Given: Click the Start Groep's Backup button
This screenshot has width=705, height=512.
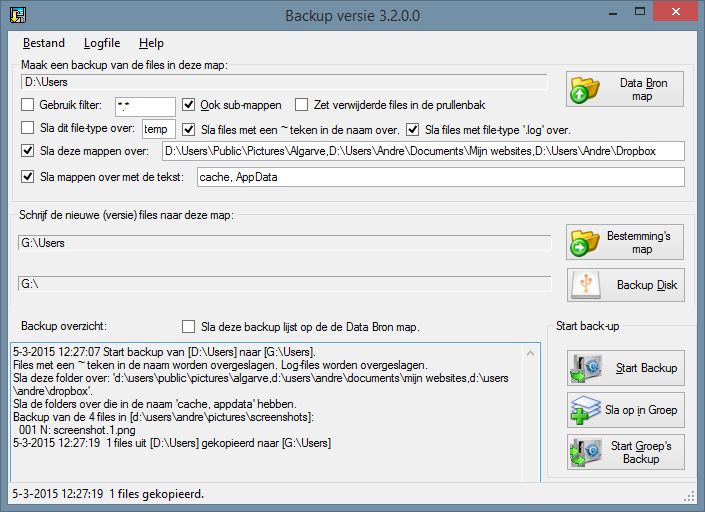Looking at the screenshot, I should tap(625, 452).
